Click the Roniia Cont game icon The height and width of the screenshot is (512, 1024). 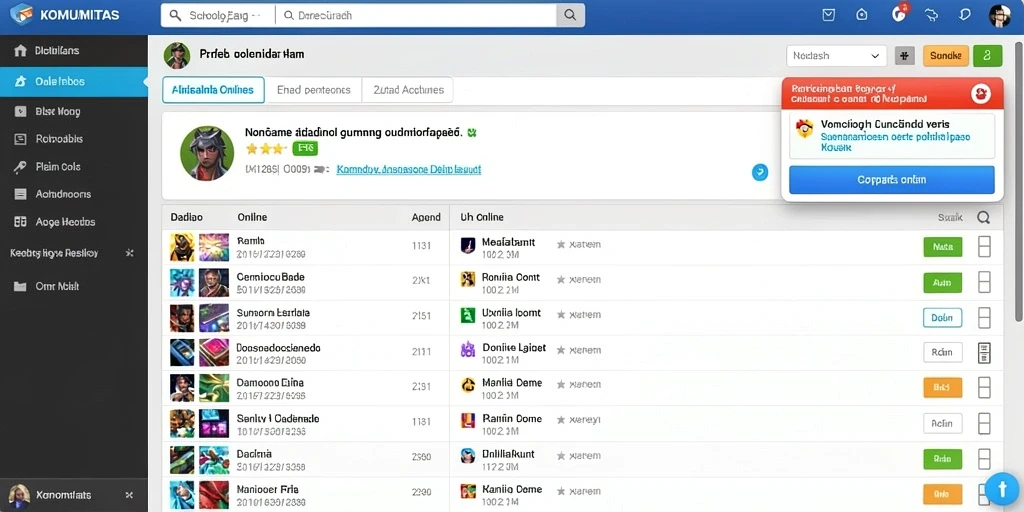(468, 280)
